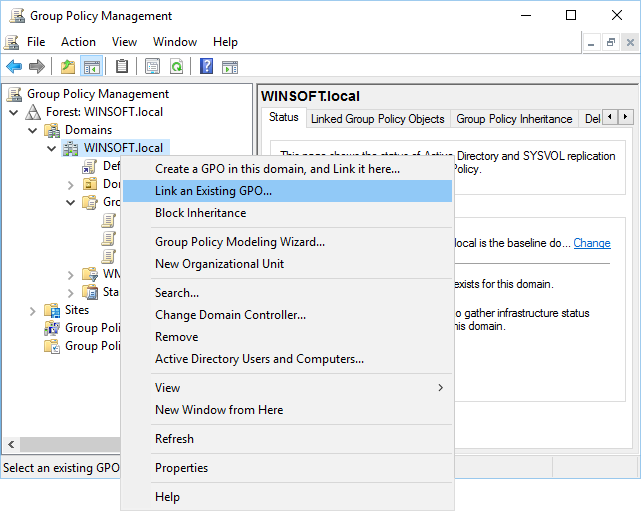Image resolution: width=641 pixels, height=511 pixels.
Task: Select the WMI Filters folder icon
Action: click(90, 274)
